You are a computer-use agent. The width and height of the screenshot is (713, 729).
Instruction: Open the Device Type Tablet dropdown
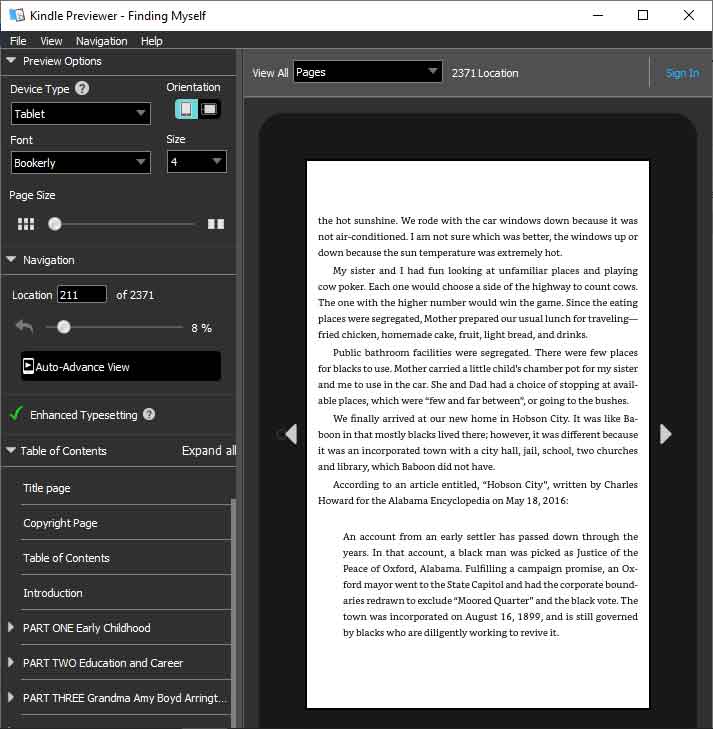(81, 114)
